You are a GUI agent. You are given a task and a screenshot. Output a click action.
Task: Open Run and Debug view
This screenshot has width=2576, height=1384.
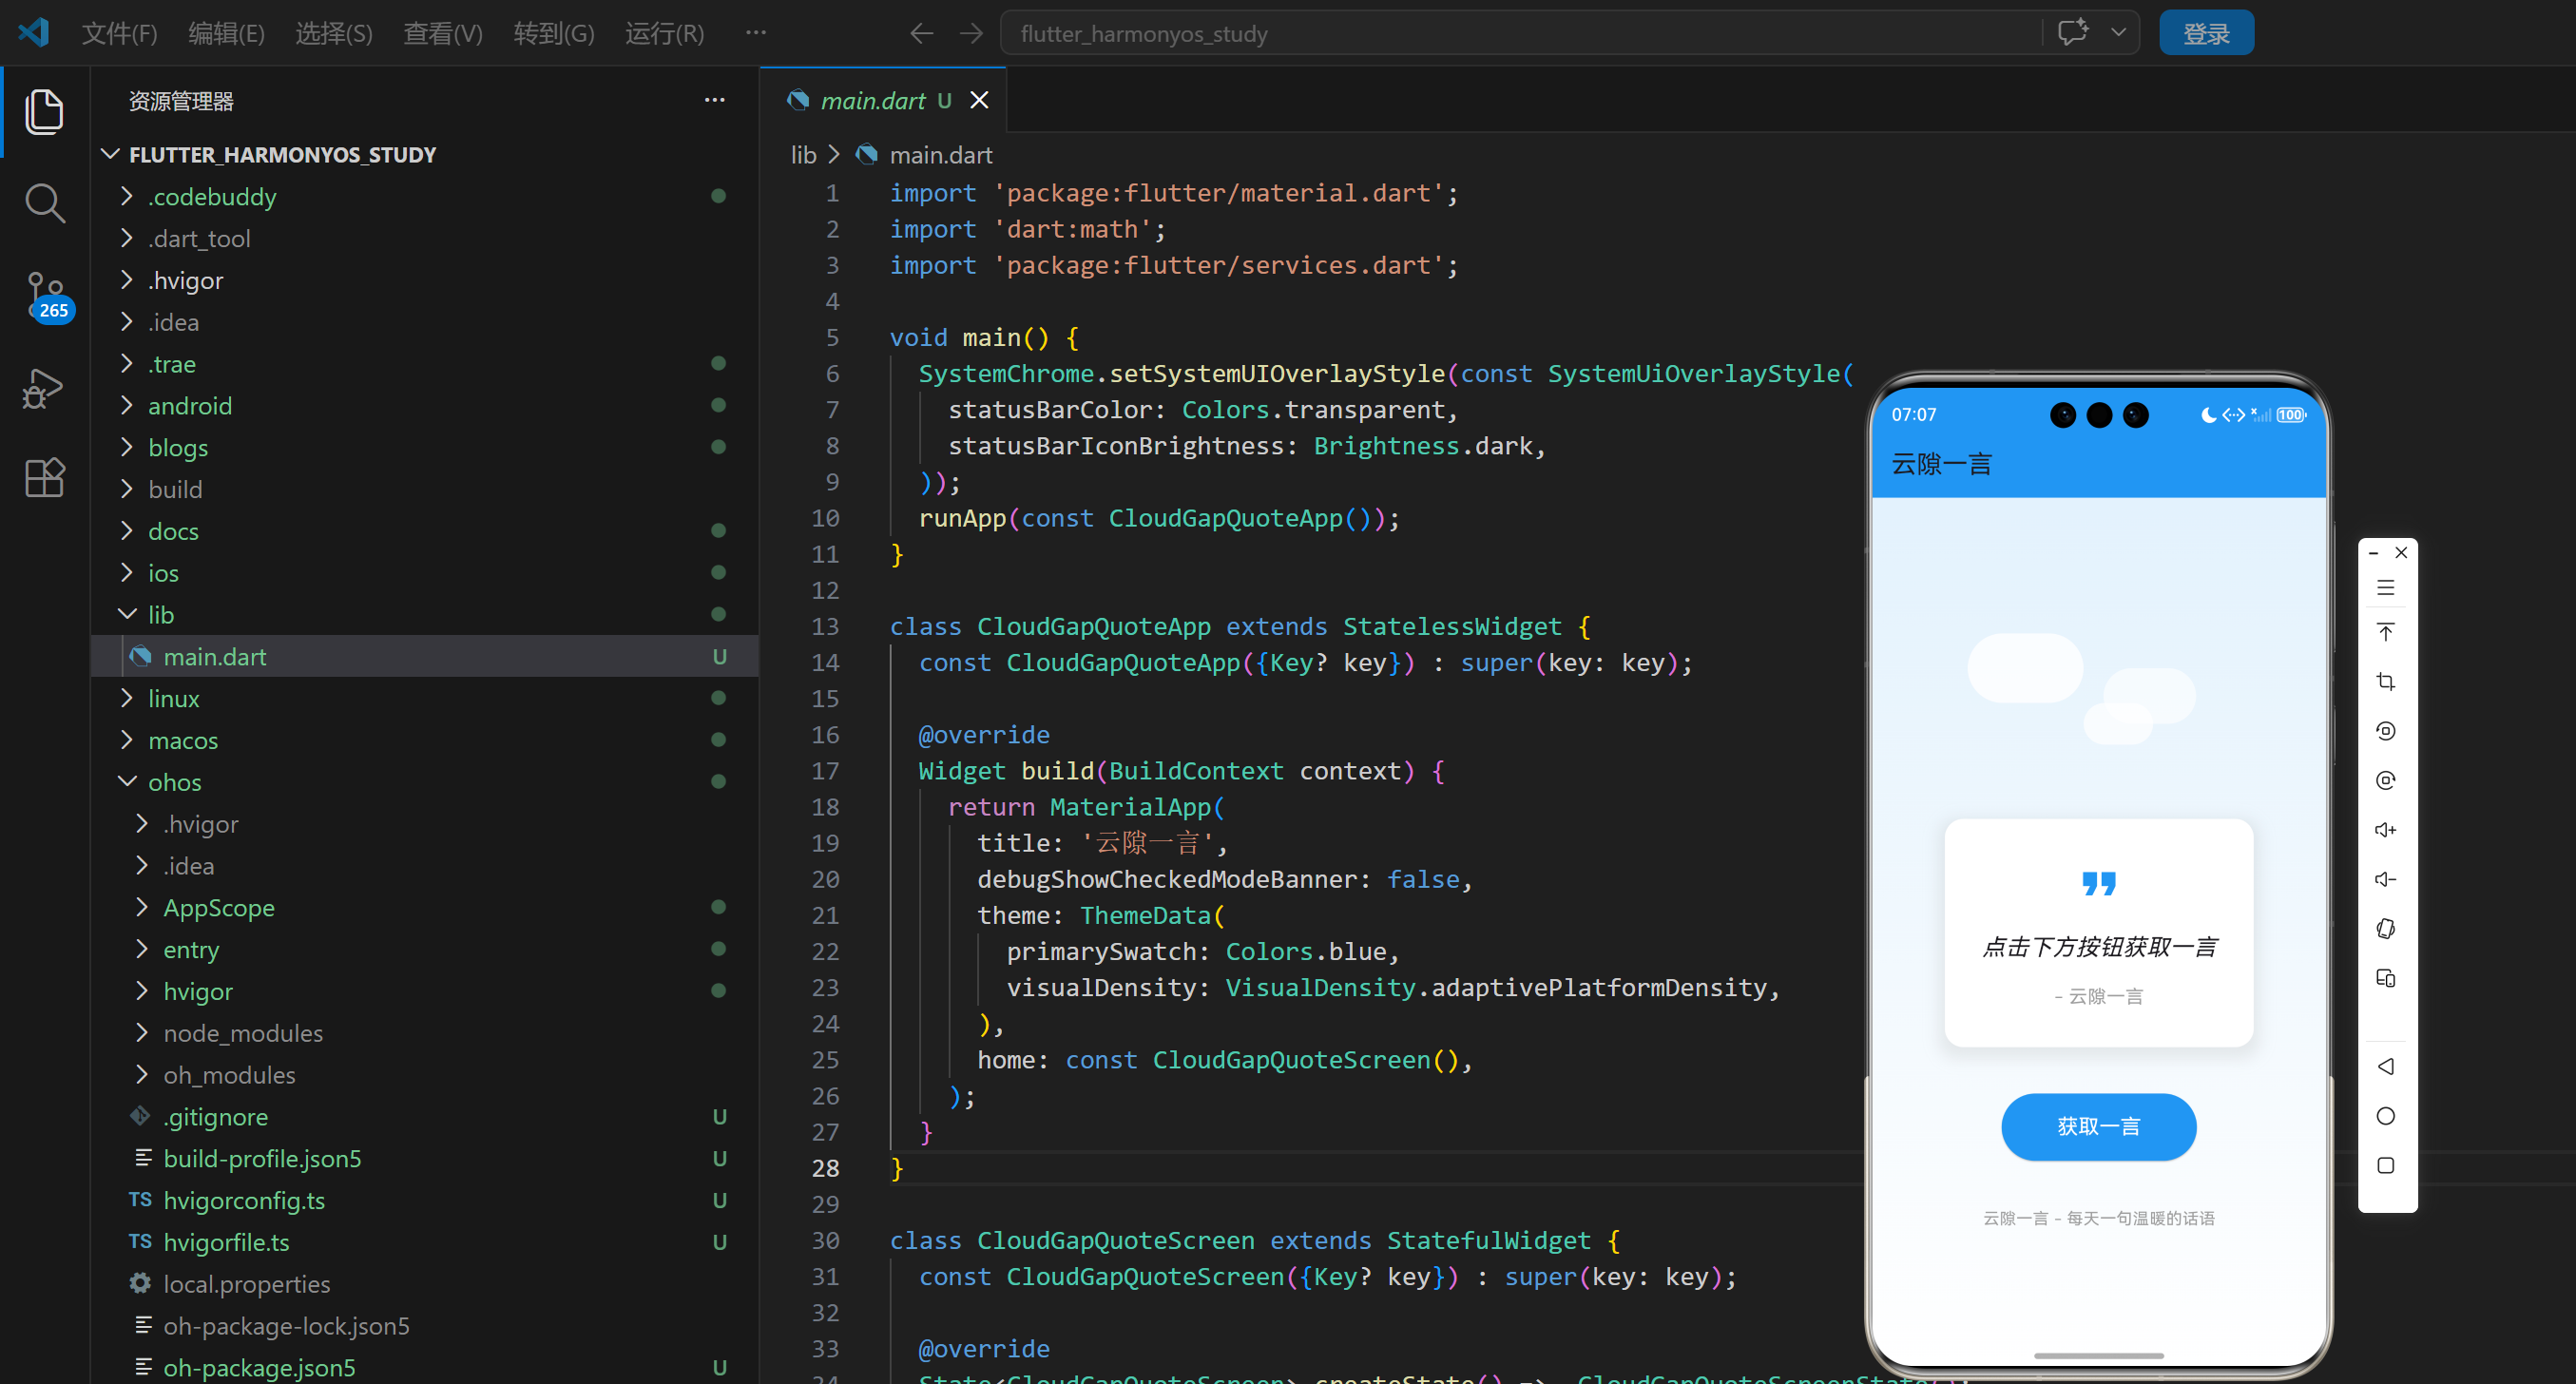pos(44,388)
